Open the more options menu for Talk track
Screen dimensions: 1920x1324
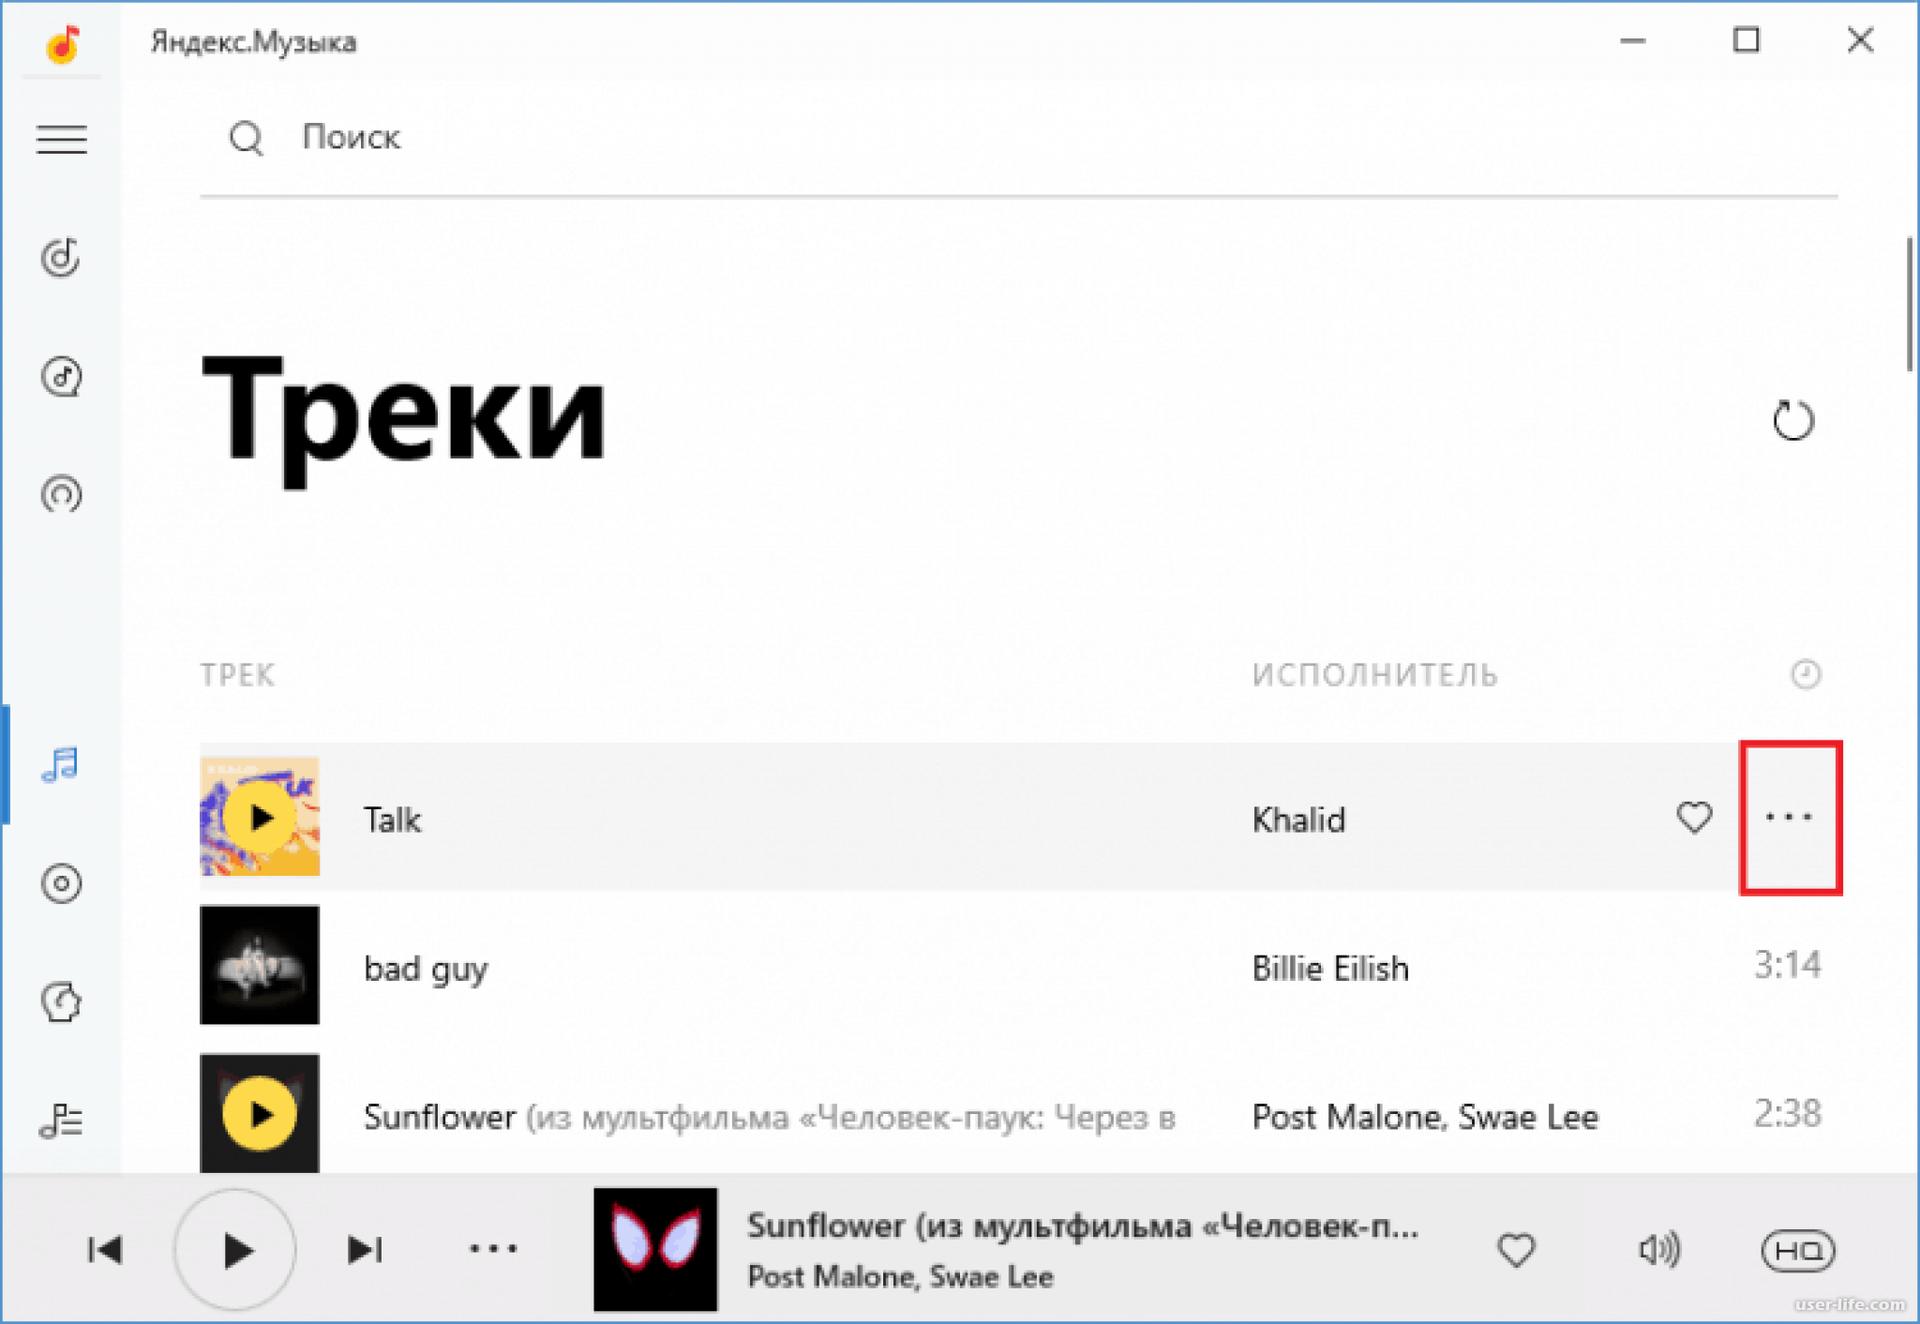pyautogui.click(x=1789, y=818)
